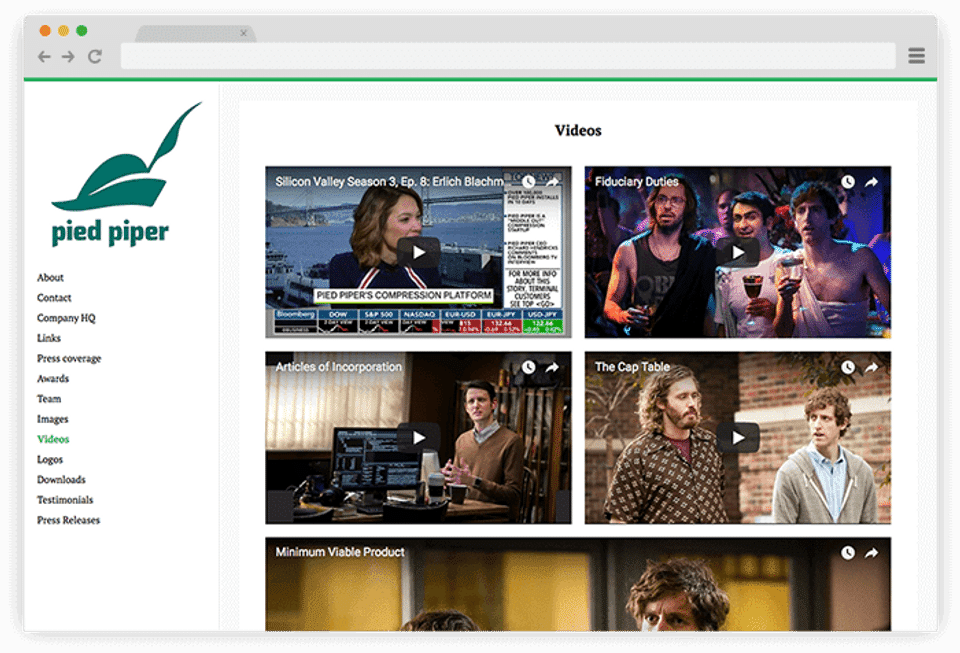Go to Downloads

tap(61, 480)
